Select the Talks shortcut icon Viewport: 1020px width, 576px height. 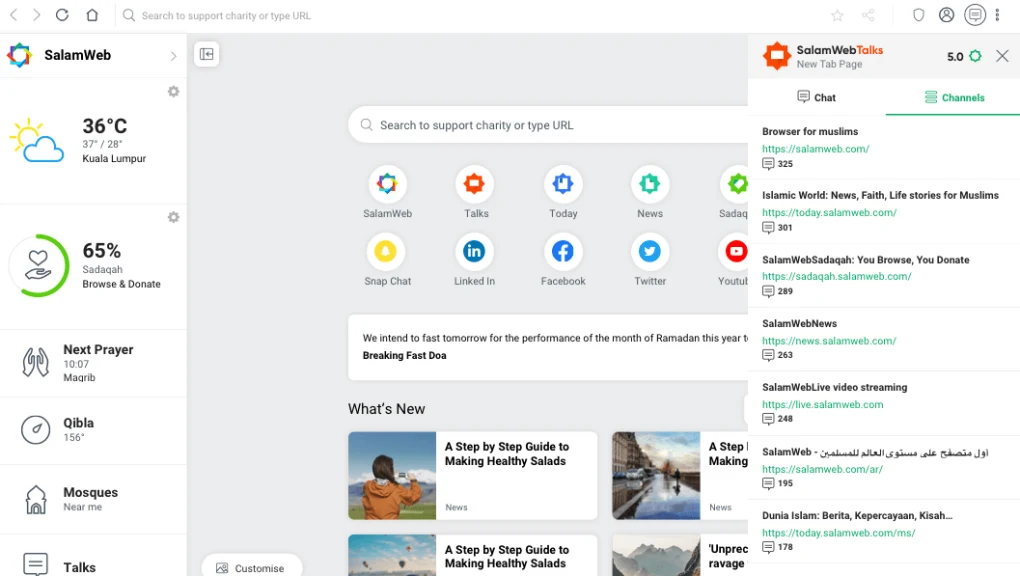point(474,184)
